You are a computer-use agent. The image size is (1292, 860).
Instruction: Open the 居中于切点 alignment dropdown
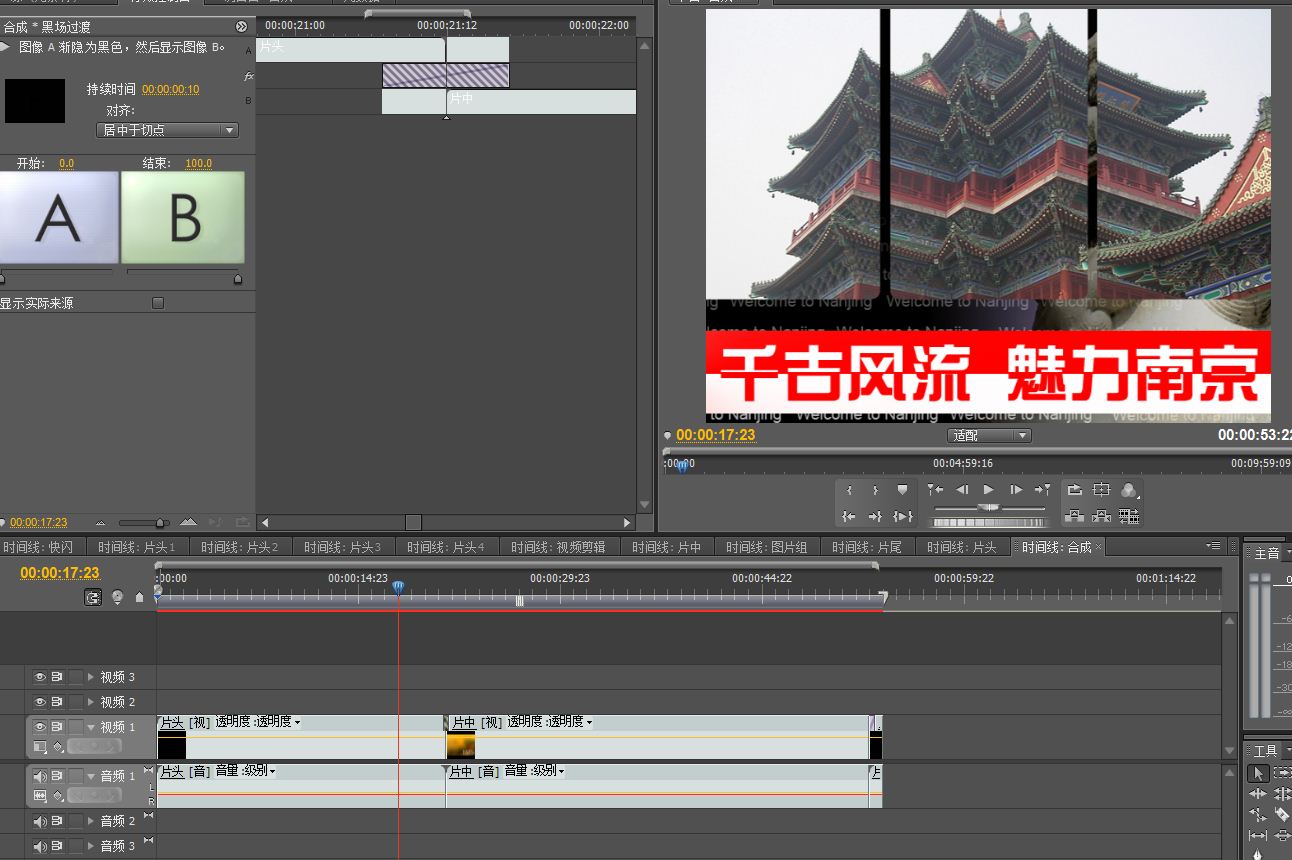tap(168, 130)
